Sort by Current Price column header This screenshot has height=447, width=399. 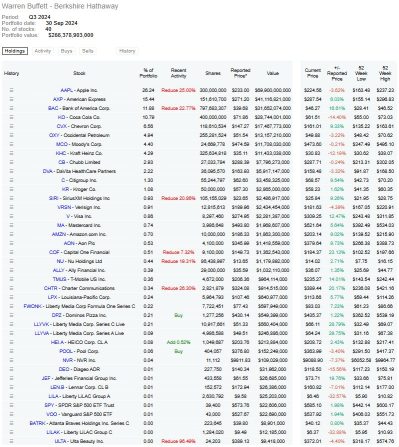tap(313, 73)
